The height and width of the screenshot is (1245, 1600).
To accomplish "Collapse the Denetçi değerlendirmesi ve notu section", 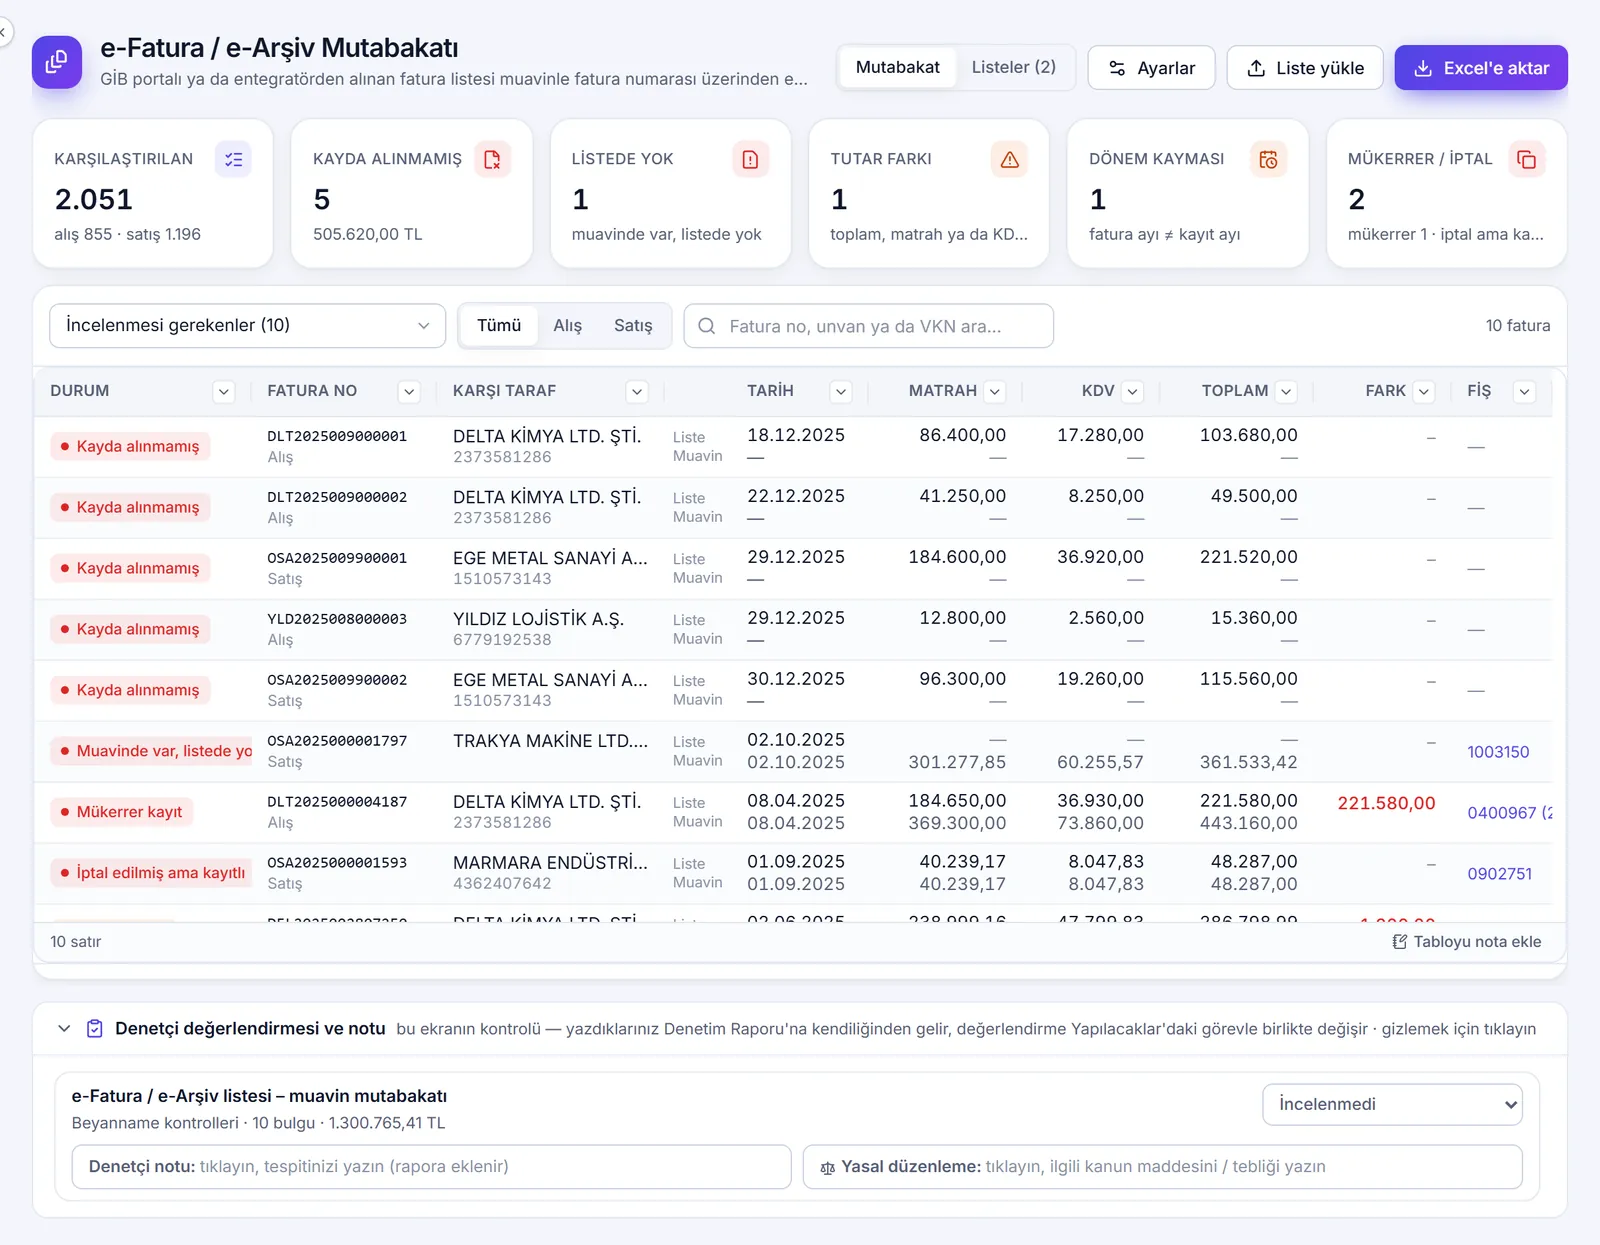I will point(64,1028).
